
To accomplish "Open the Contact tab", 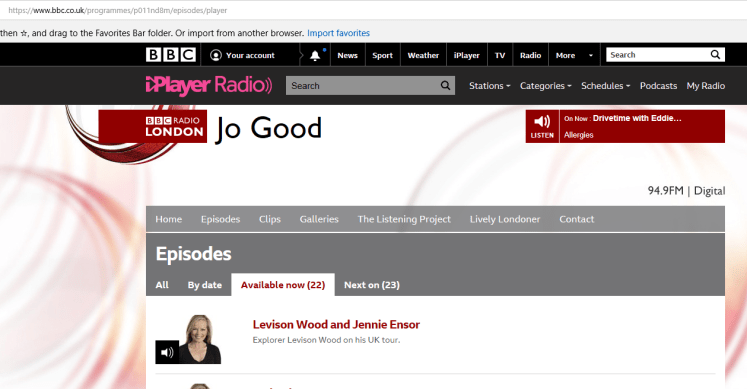I will (576, 219).
